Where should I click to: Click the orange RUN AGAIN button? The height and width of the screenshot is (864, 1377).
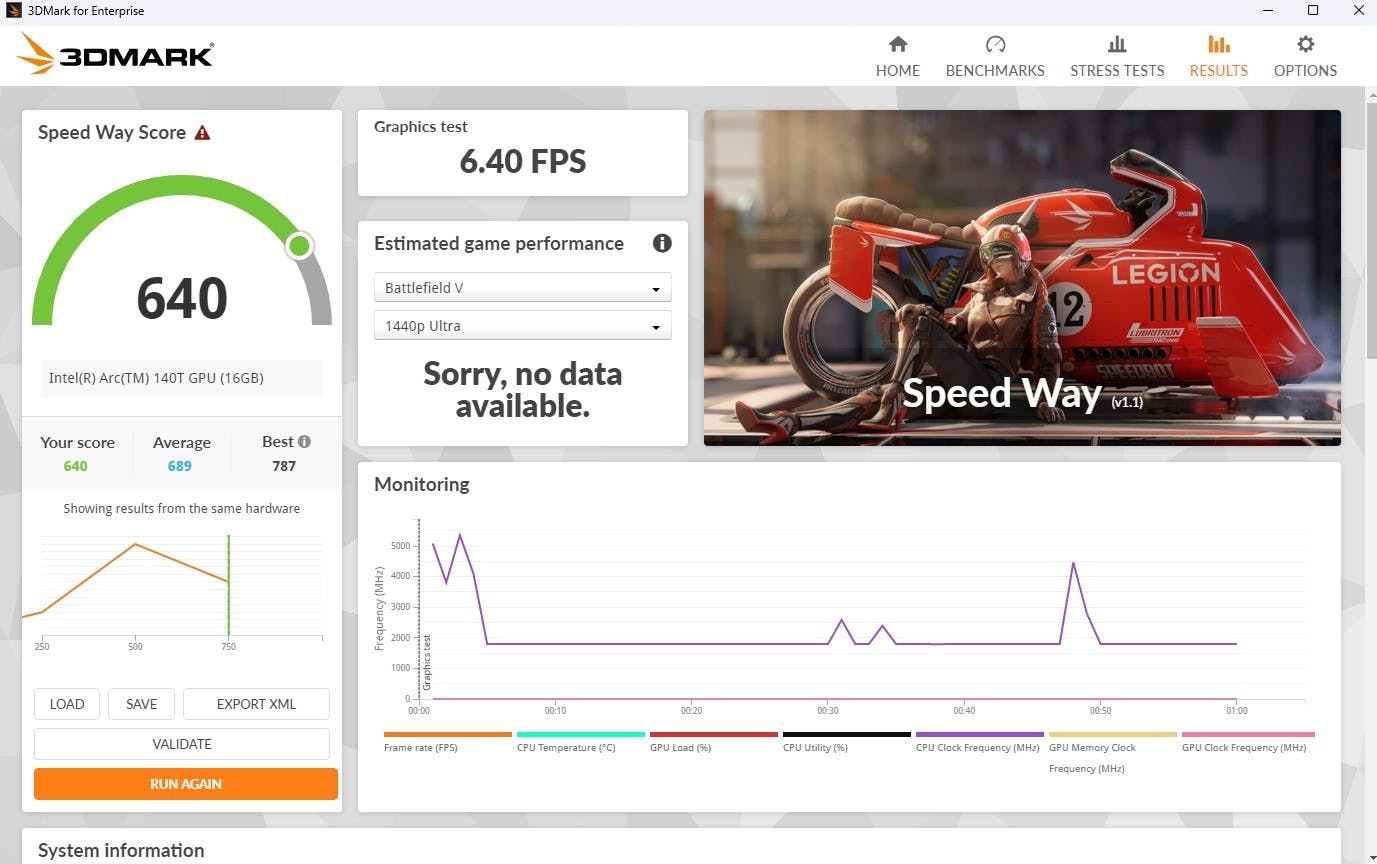point(186,784)
